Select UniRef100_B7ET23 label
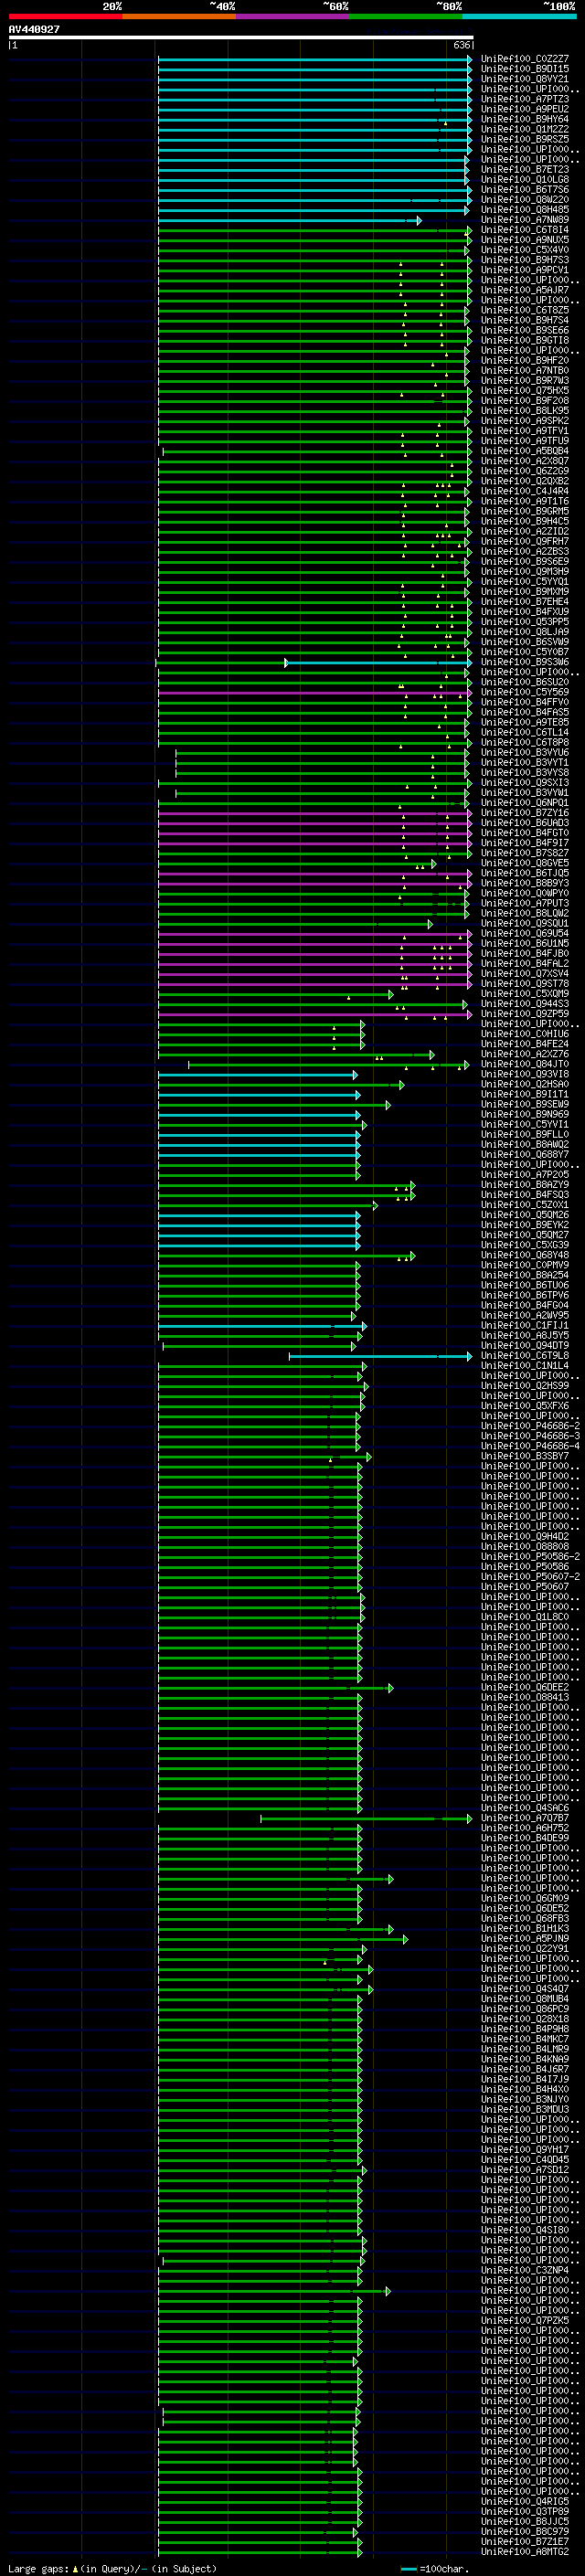585x2576 pixels. 524,170
